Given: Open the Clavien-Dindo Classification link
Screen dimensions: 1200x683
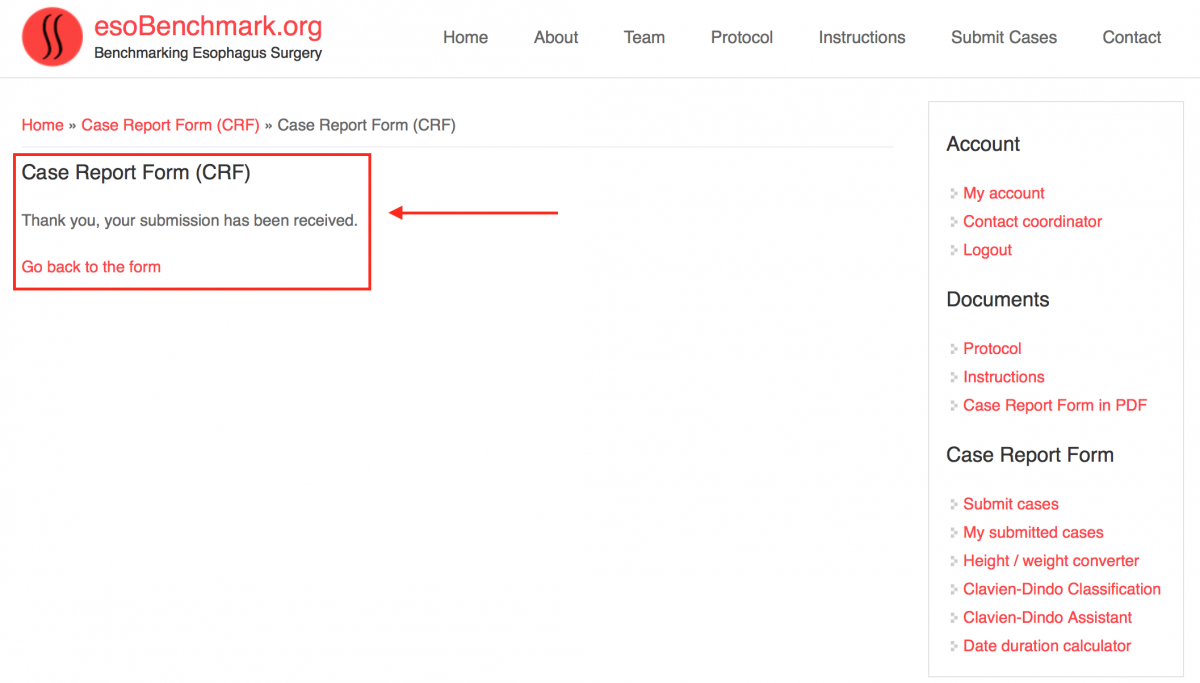Looking at the screenshot, I should point(1061,589).
